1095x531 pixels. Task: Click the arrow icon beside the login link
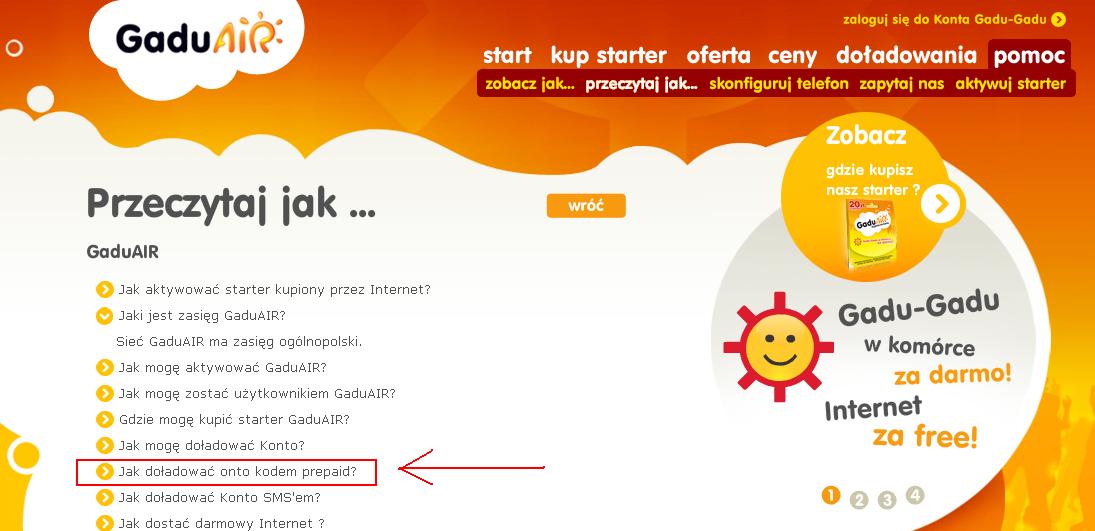(x=1059, y=20)
